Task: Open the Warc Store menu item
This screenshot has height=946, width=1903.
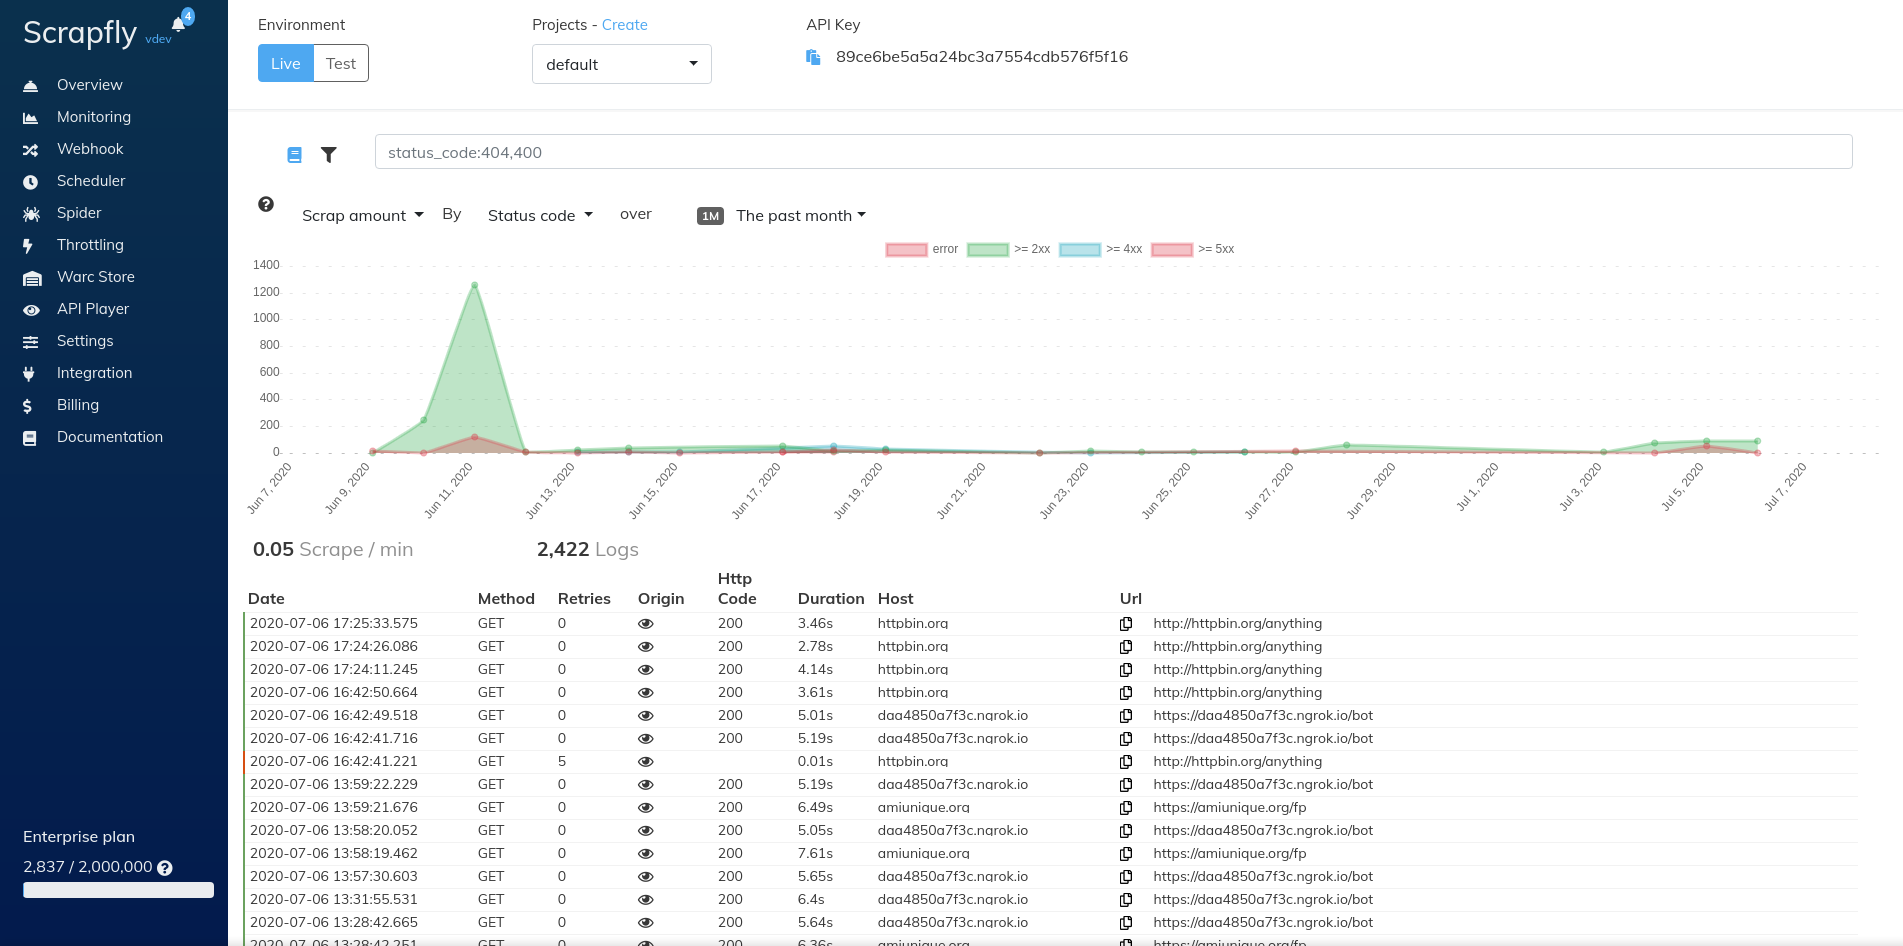Action: [x=95, y=277]
